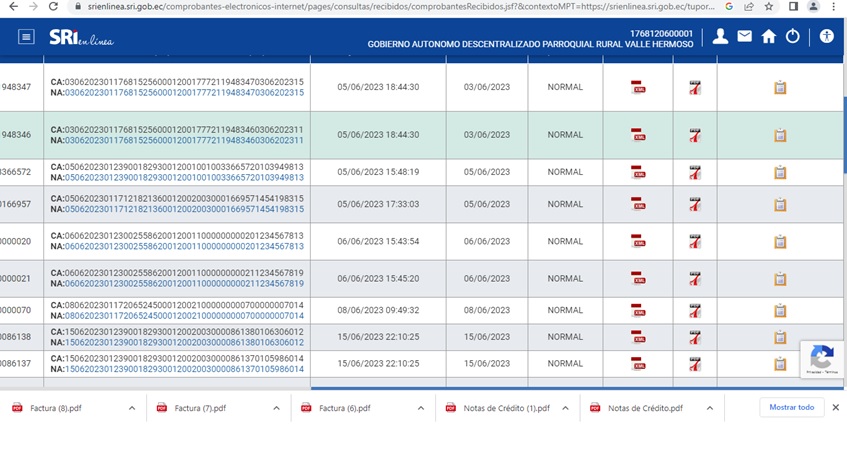847x460 pixels.
Task: Open the SRI hamburger menu
Action: pos(26,37)
